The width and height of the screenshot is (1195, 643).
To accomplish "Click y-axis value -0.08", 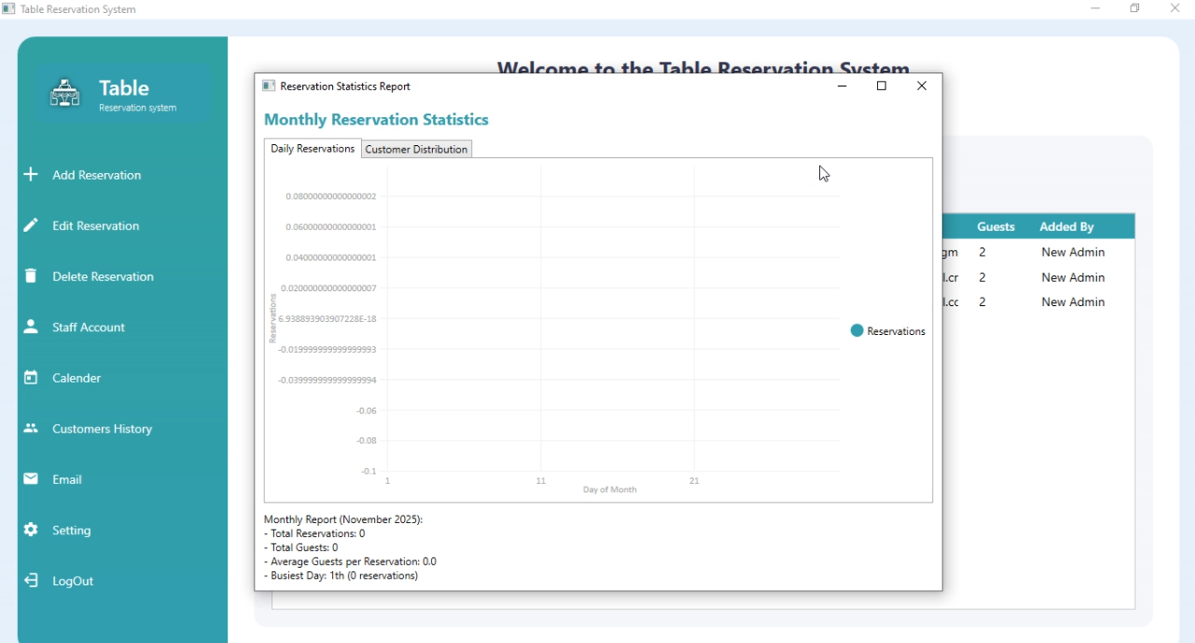I will click(x=366, y=441).
